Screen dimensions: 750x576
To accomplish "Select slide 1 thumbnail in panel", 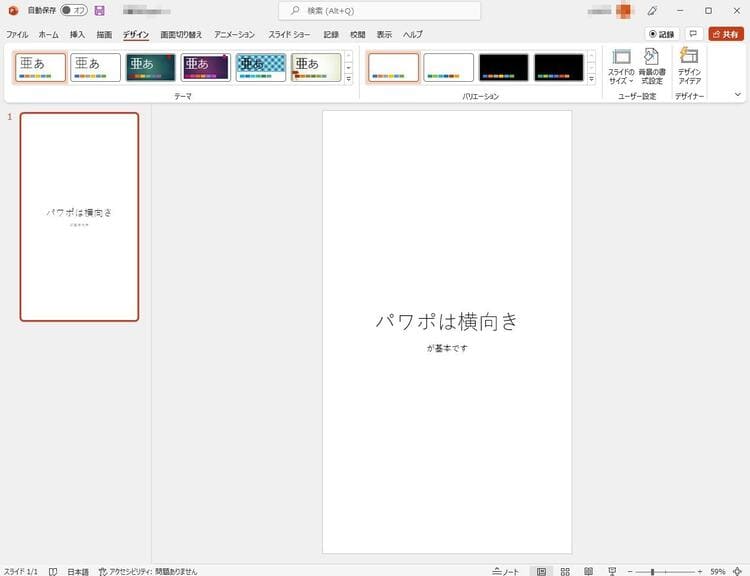I will (79, 217).
